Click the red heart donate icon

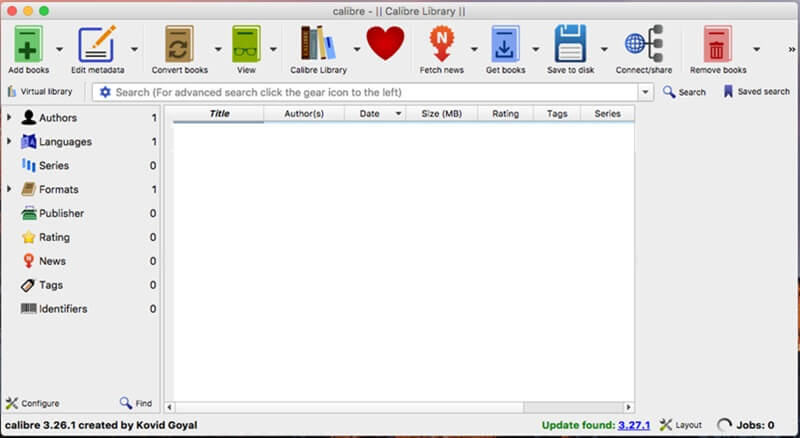point(384,45)
